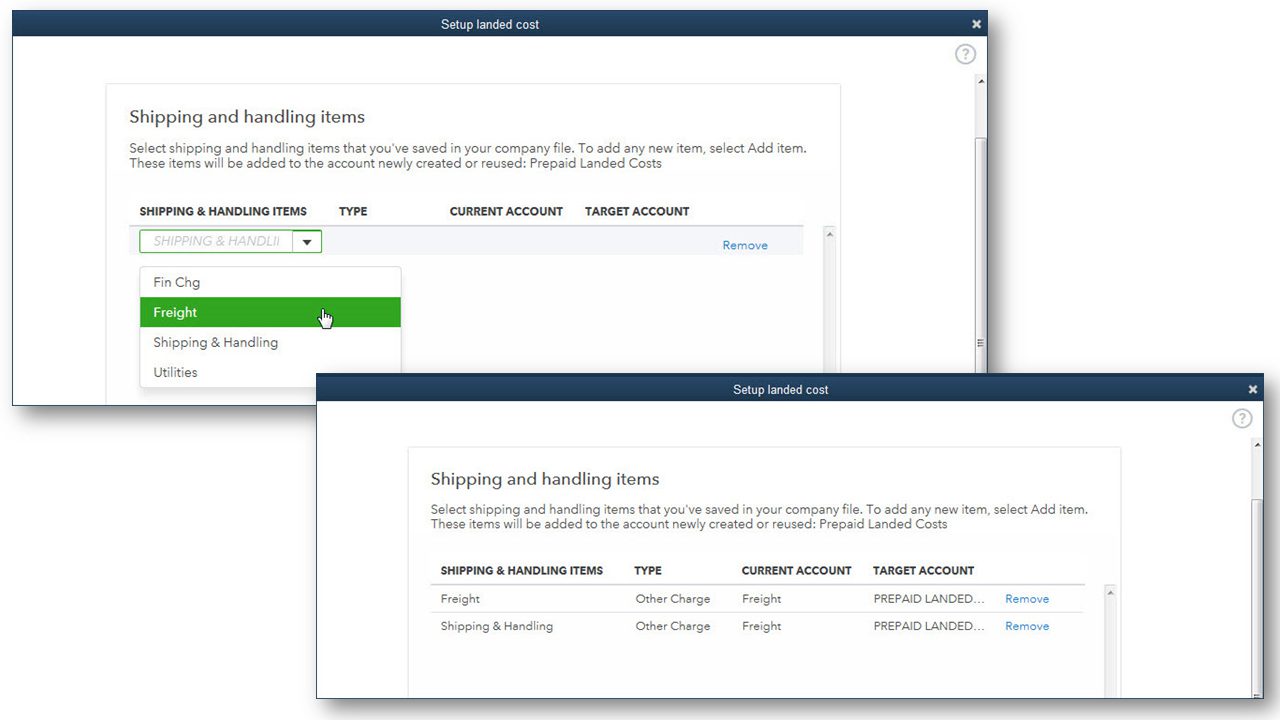
Task: Click Remove link next to empty item dropdown
Action: click(745, 245)
